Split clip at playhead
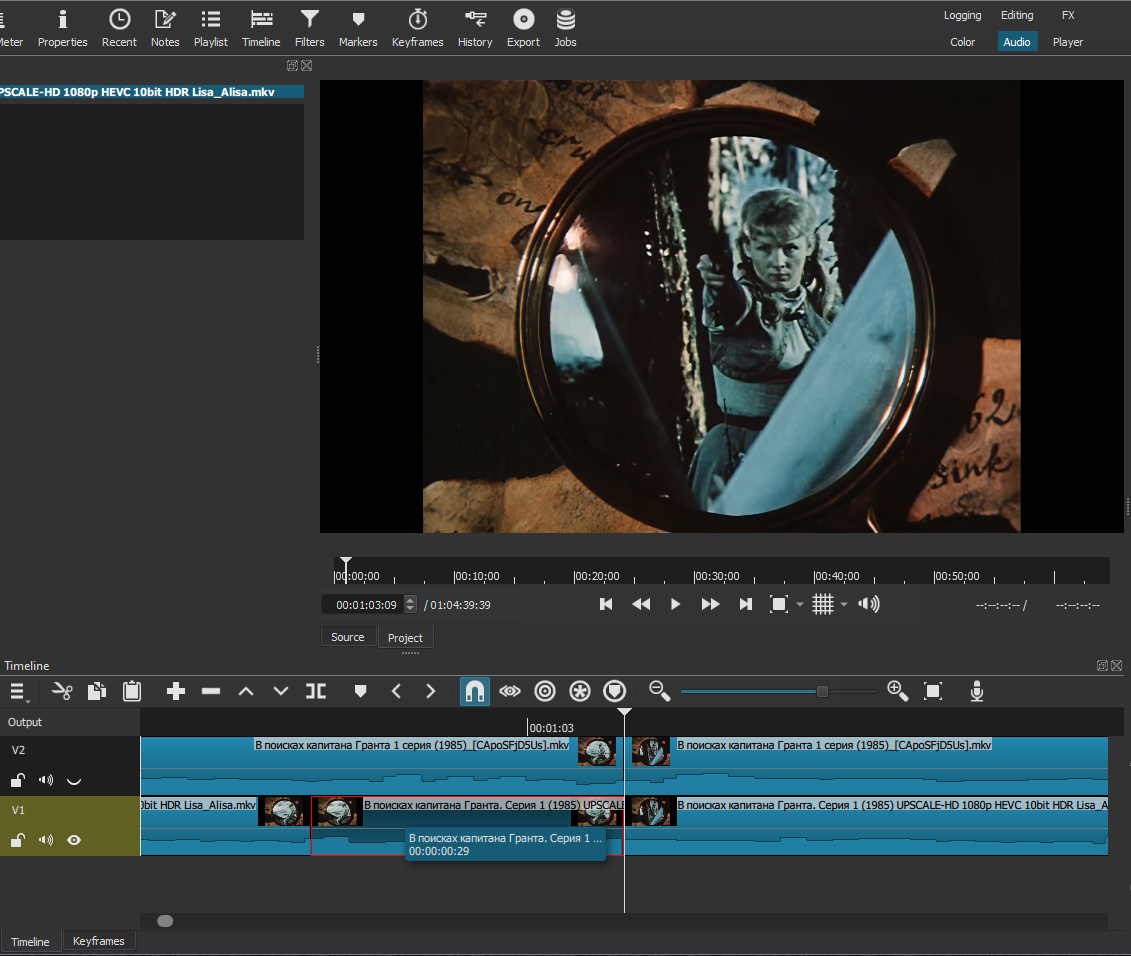Viewport: 1131px width, 956px height. (x=316, y=692)
